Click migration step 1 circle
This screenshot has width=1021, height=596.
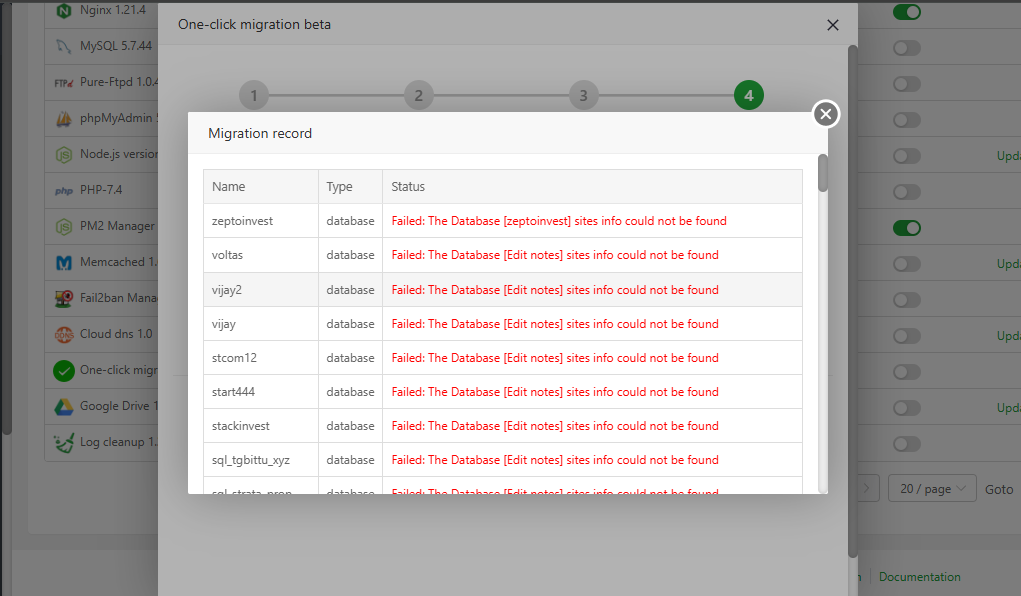(254, 96)
